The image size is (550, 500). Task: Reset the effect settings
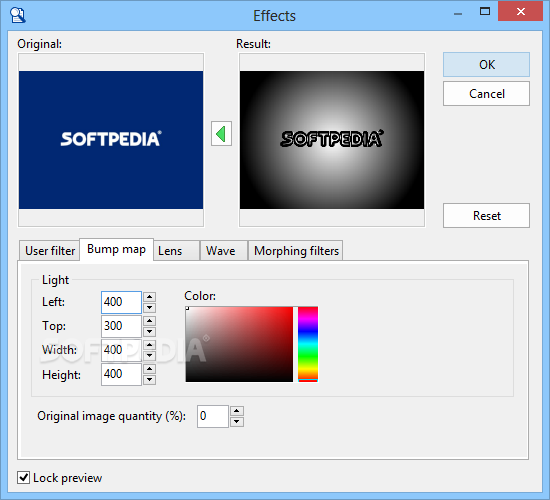point(487,215)
